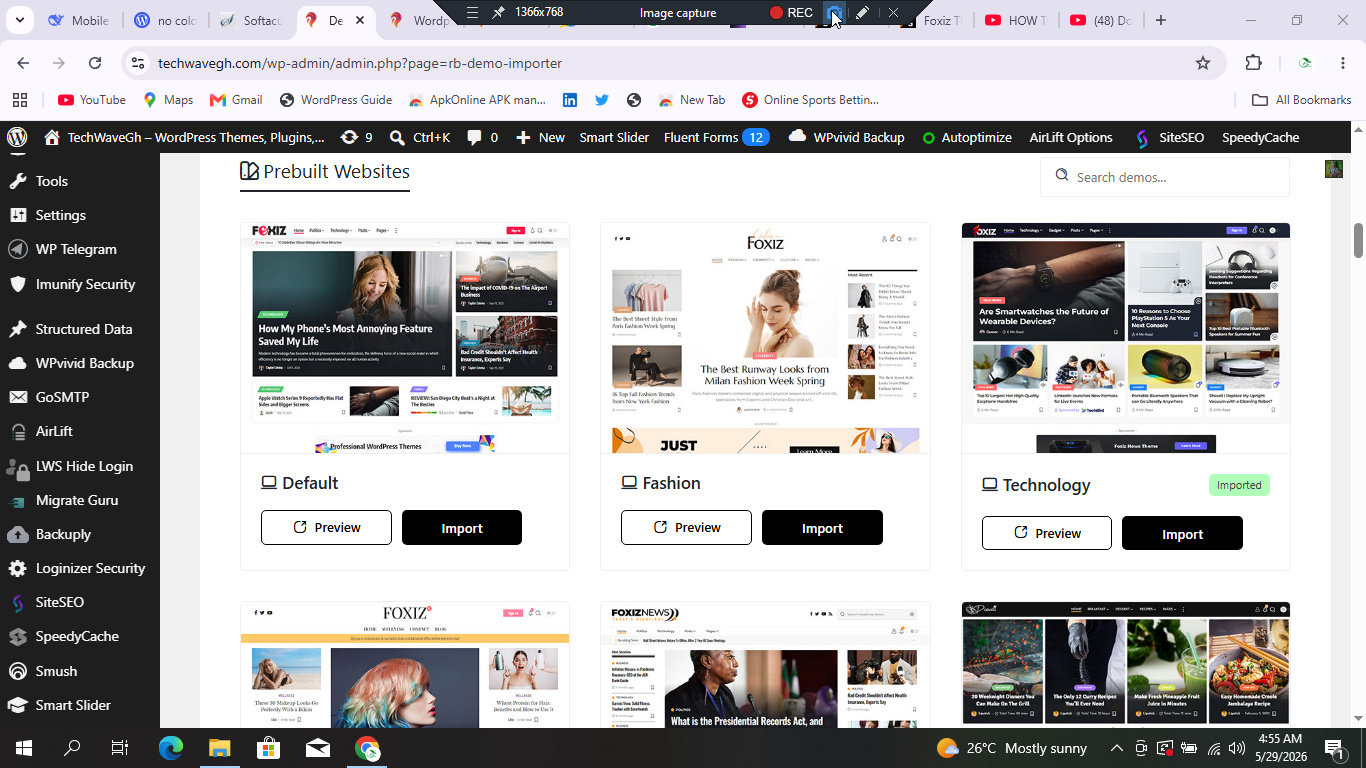Open File Explorer from the taskbar
The width and height of the screenshot is (1366, 768).
(x=219, y=747)
